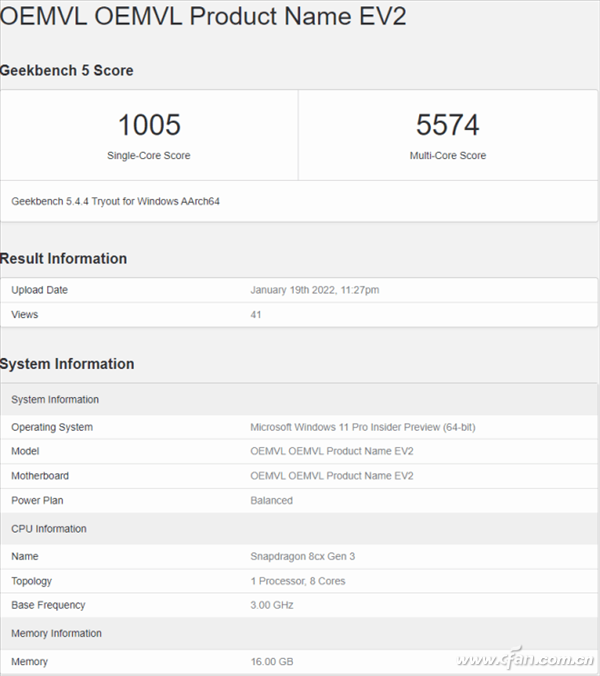
Task: Select the Single-Core Score label
Action: [x=149, y=156]
